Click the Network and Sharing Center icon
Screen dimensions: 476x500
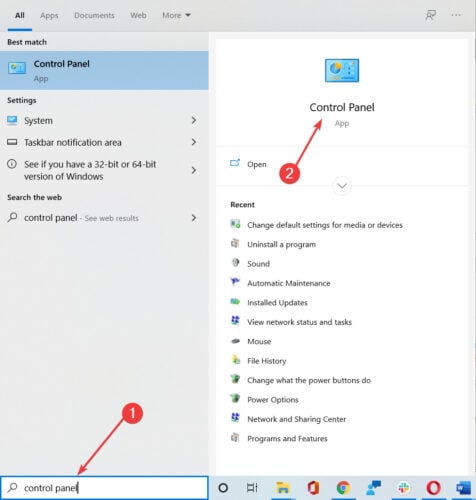tap(235, 418)
